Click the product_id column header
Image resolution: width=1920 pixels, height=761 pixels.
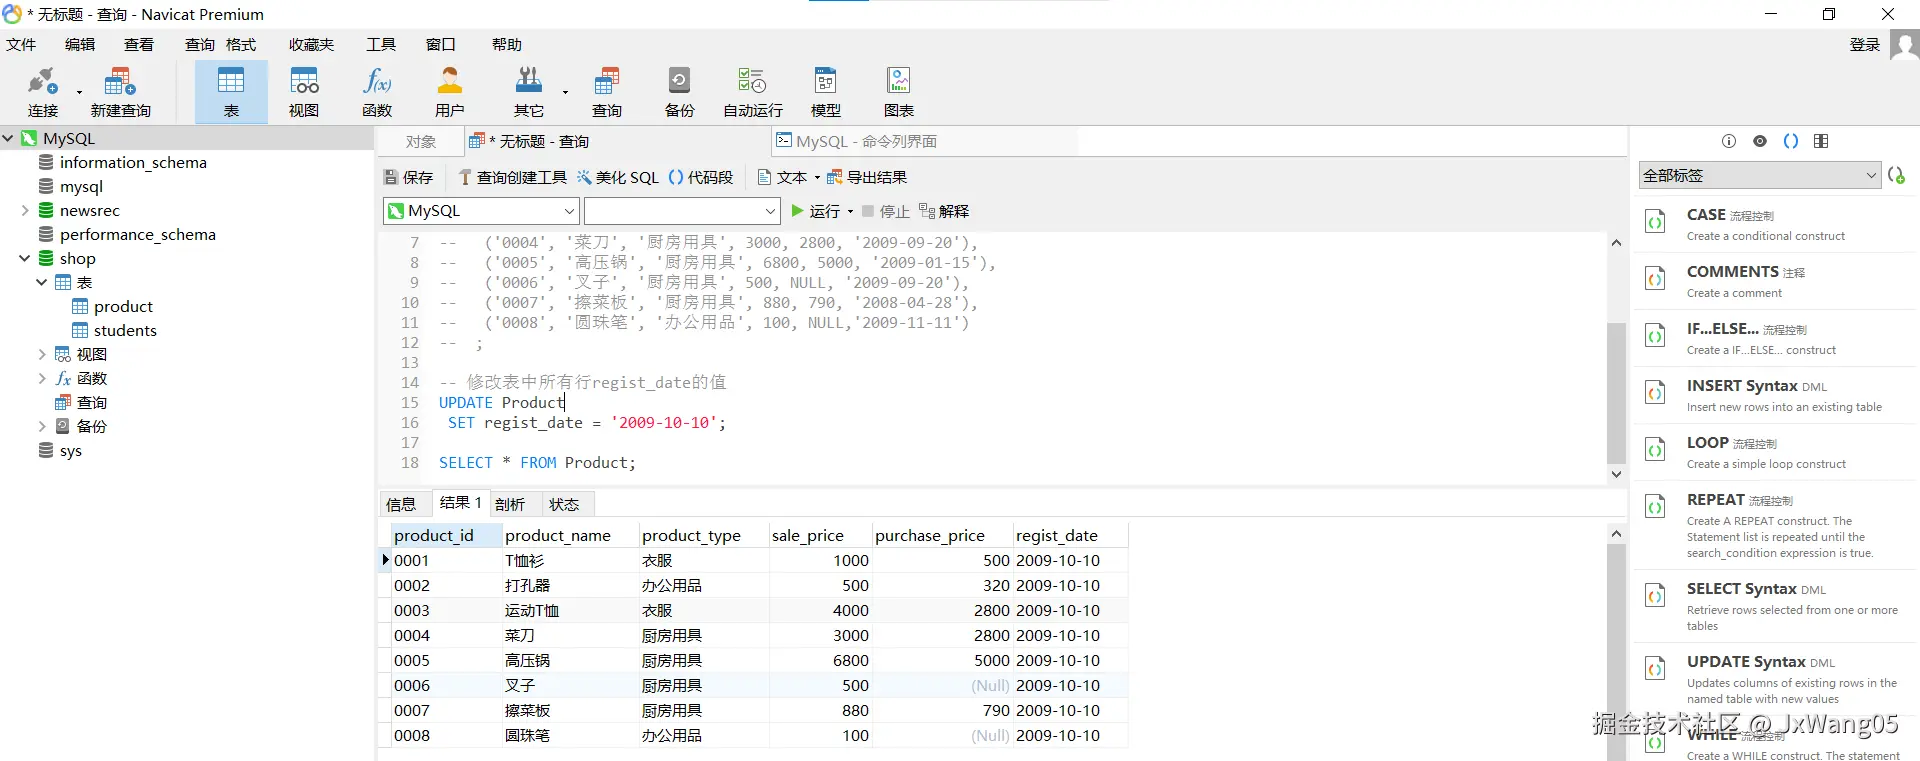[446, 535]
